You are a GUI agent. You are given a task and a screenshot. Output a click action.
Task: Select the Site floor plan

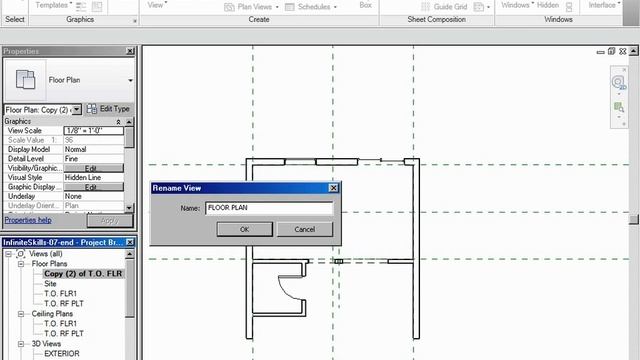(50, 284)
